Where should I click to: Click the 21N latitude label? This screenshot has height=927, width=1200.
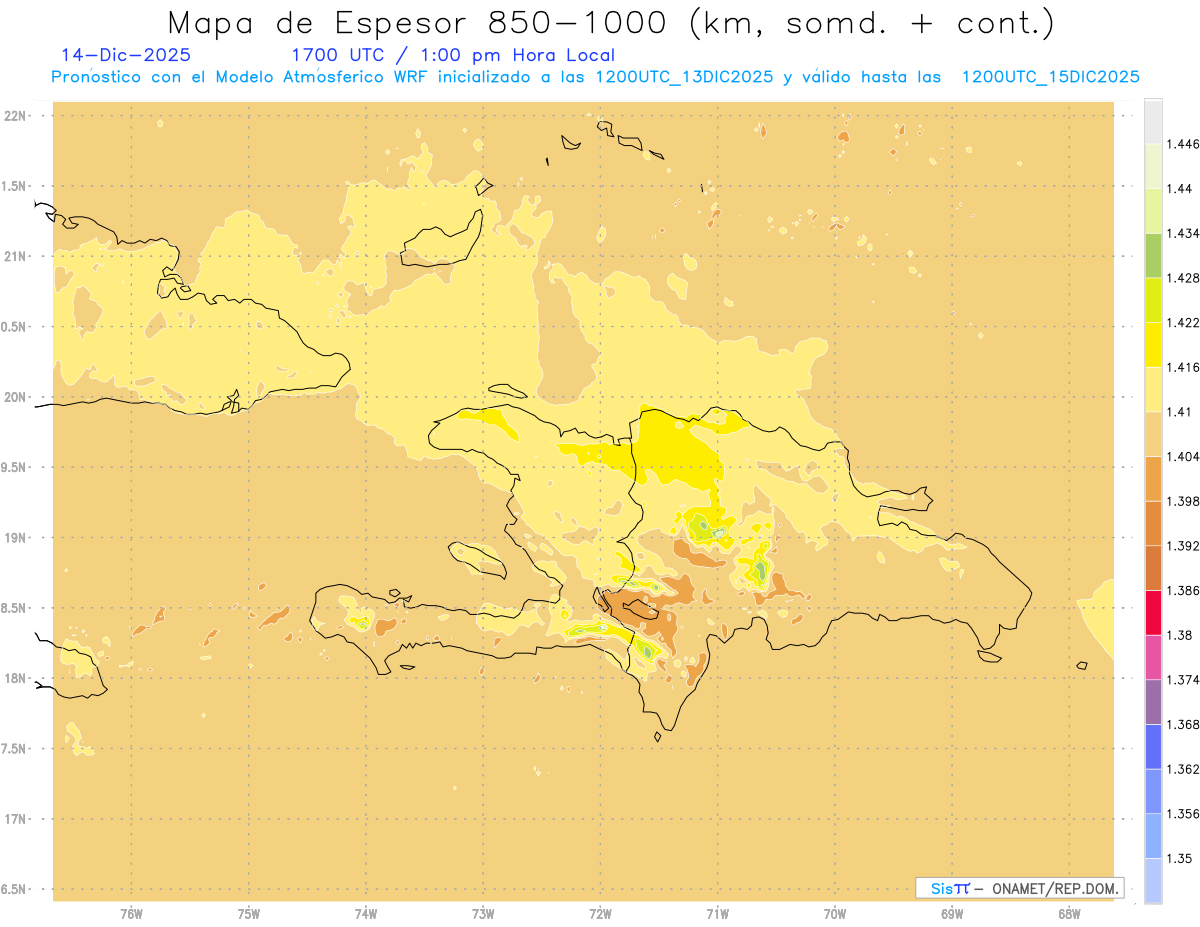click(15, 256)
